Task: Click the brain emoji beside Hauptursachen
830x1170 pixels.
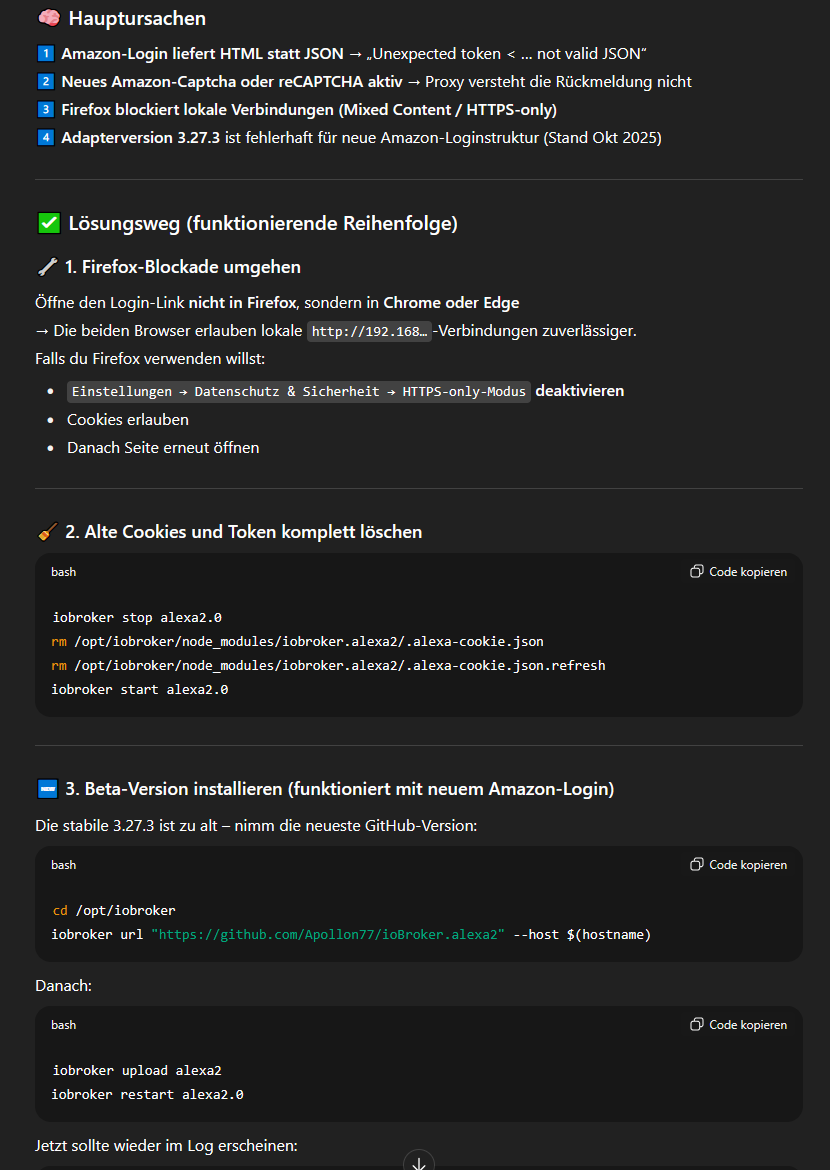Action: point(48,18)
